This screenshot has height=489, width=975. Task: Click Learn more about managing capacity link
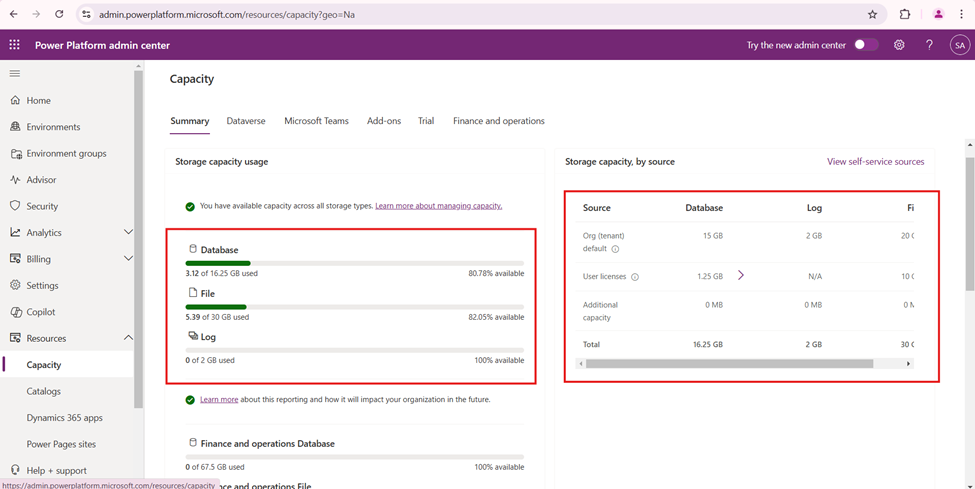(438, 206)
